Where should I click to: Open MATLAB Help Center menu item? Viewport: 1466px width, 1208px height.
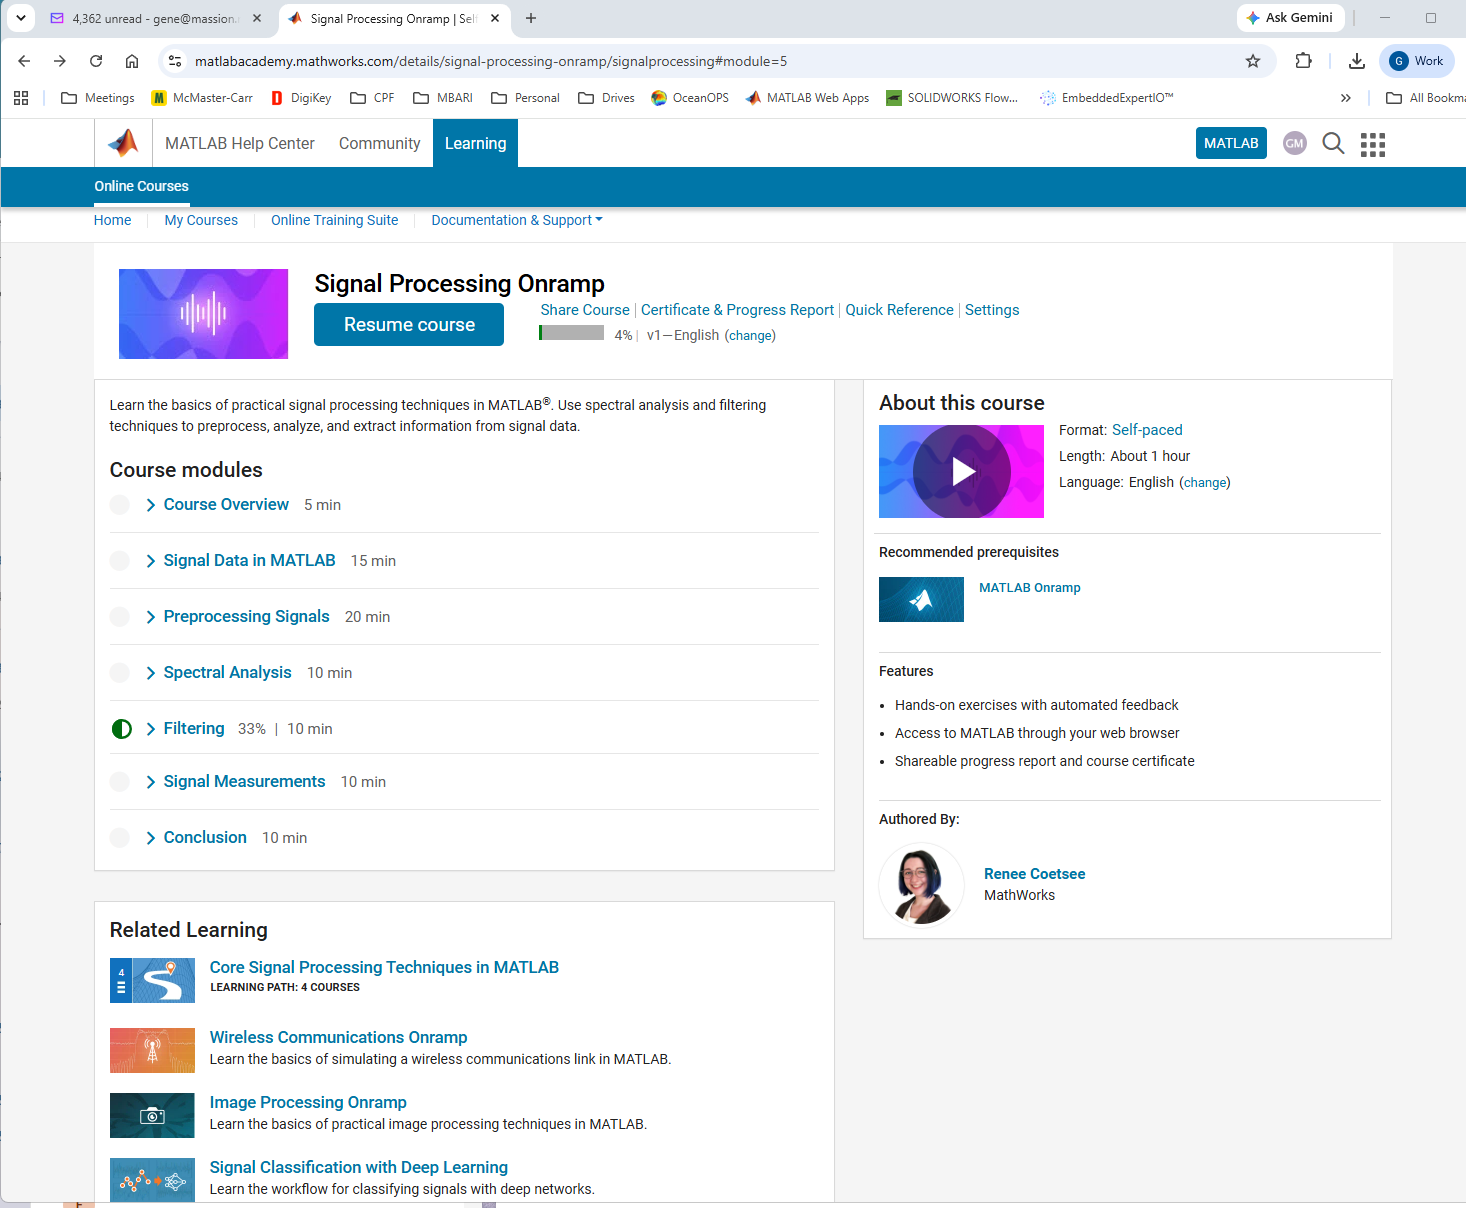click(240, 143)
